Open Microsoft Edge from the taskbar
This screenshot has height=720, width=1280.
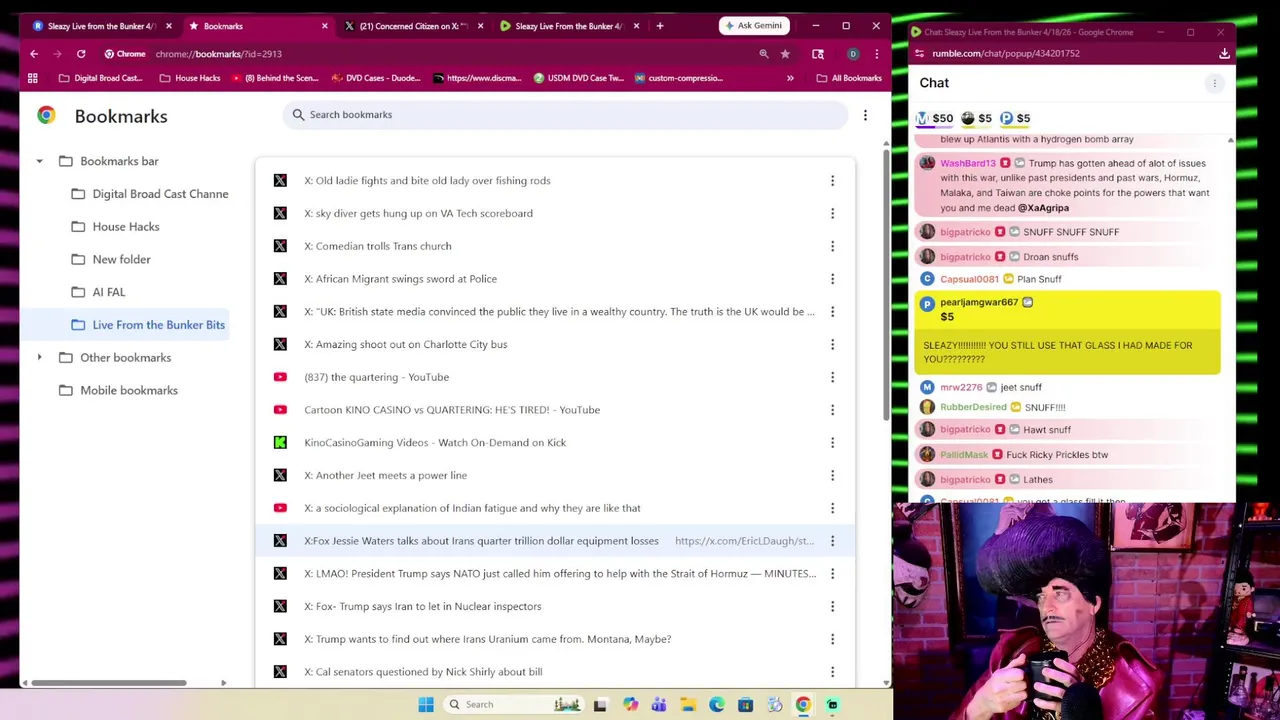tap(717, 705)
